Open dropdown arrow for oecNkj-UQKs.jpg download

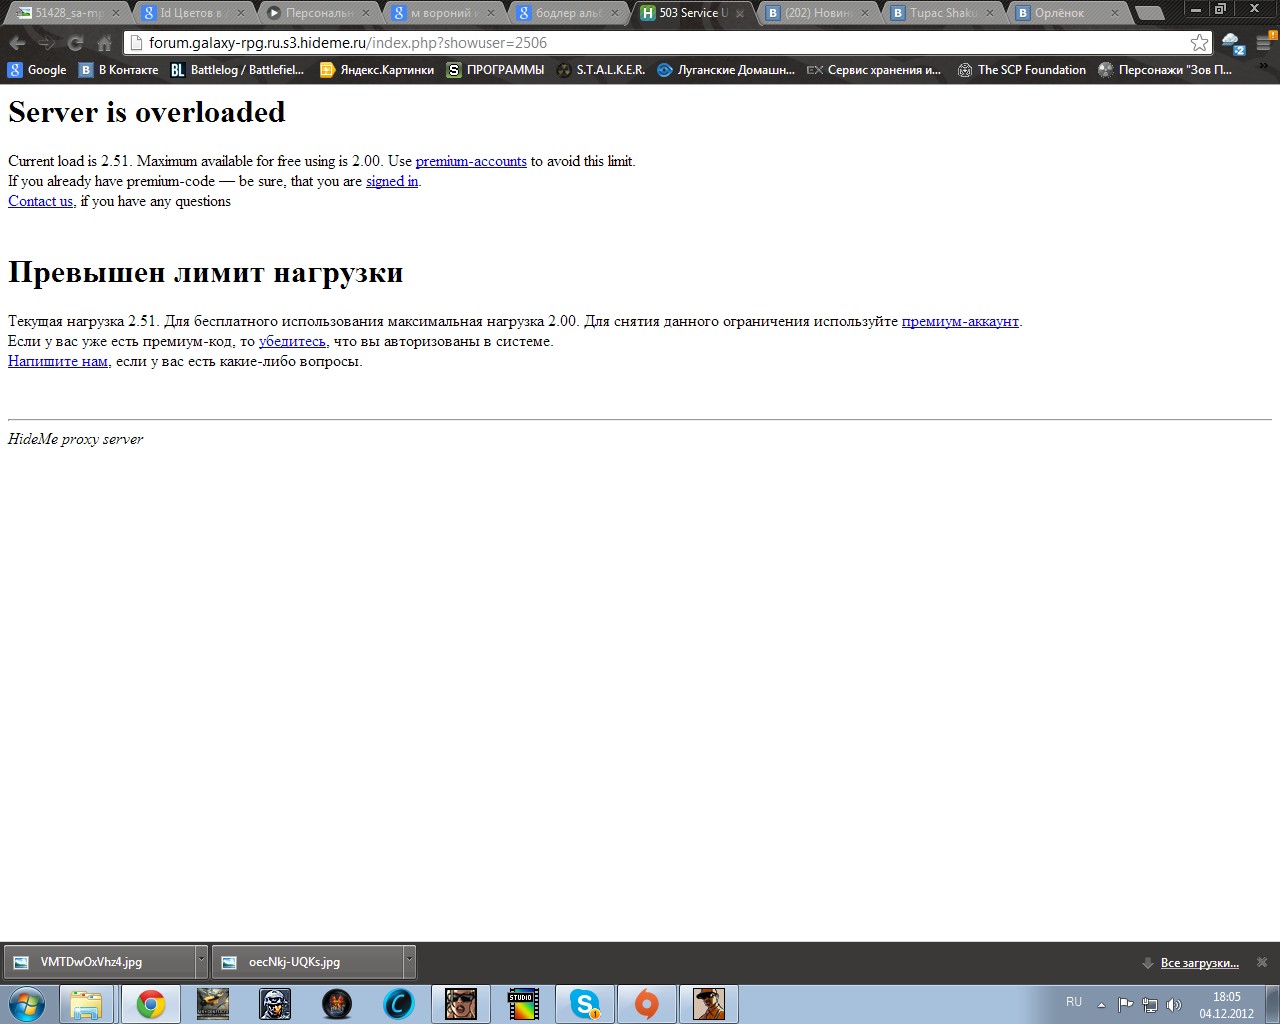tap(409, 962)
